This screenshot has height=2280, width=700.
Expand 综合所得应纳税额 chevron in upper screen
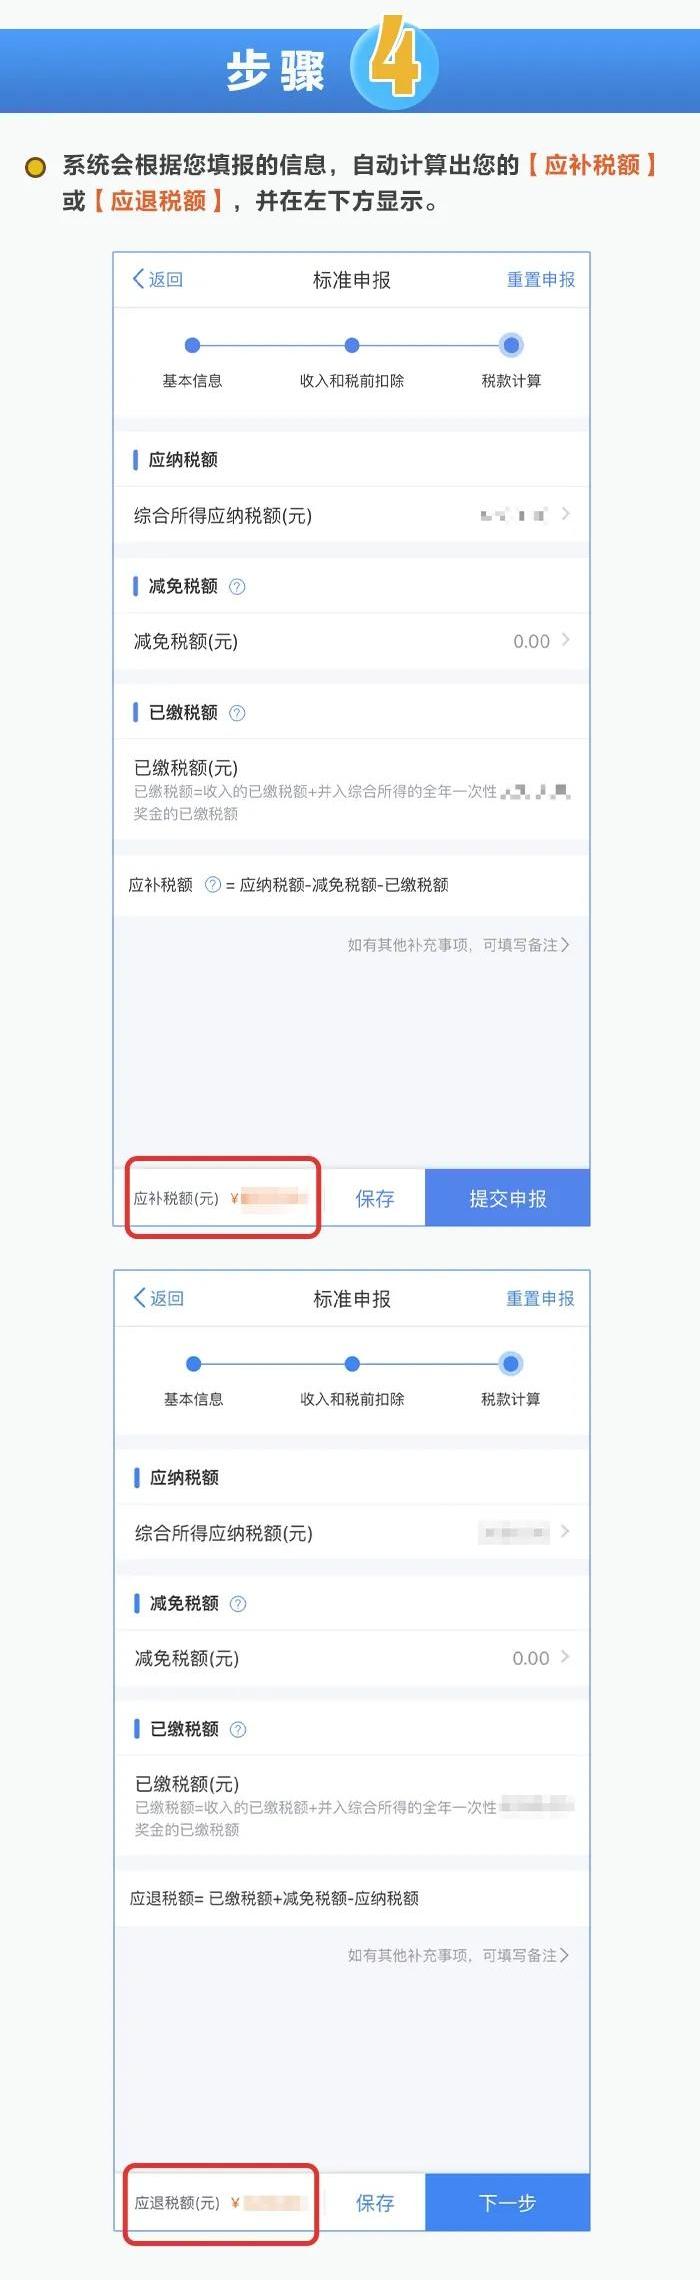tap(566, 514)
